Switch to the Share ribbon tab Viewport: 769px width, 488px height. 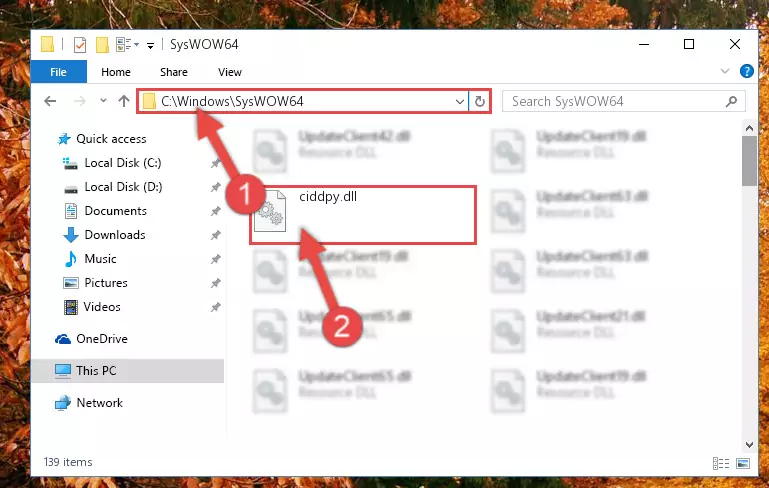(x=174, y=72)
